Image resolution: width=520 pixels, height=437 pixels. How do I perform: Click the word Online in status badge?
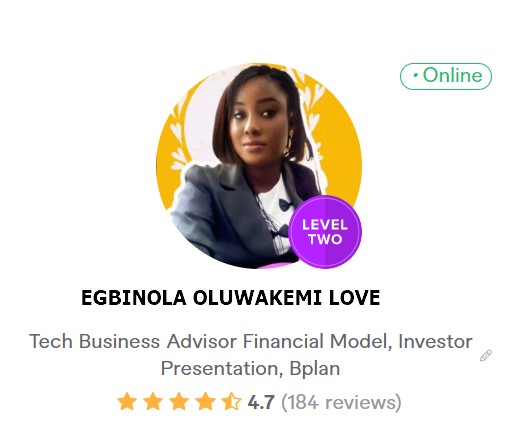tap(453, 75)
